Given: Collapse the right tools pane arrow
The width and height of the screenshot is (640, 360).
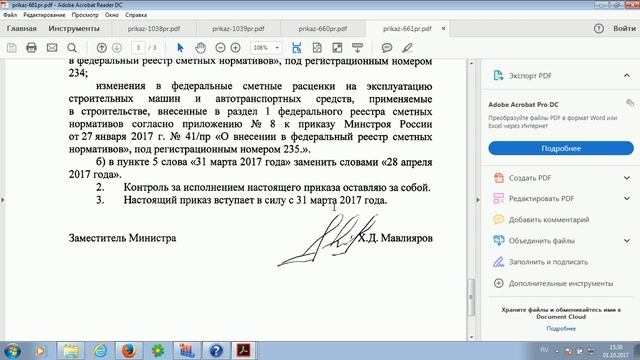Looking at the screenshot, I should click(x=478, y=200).
